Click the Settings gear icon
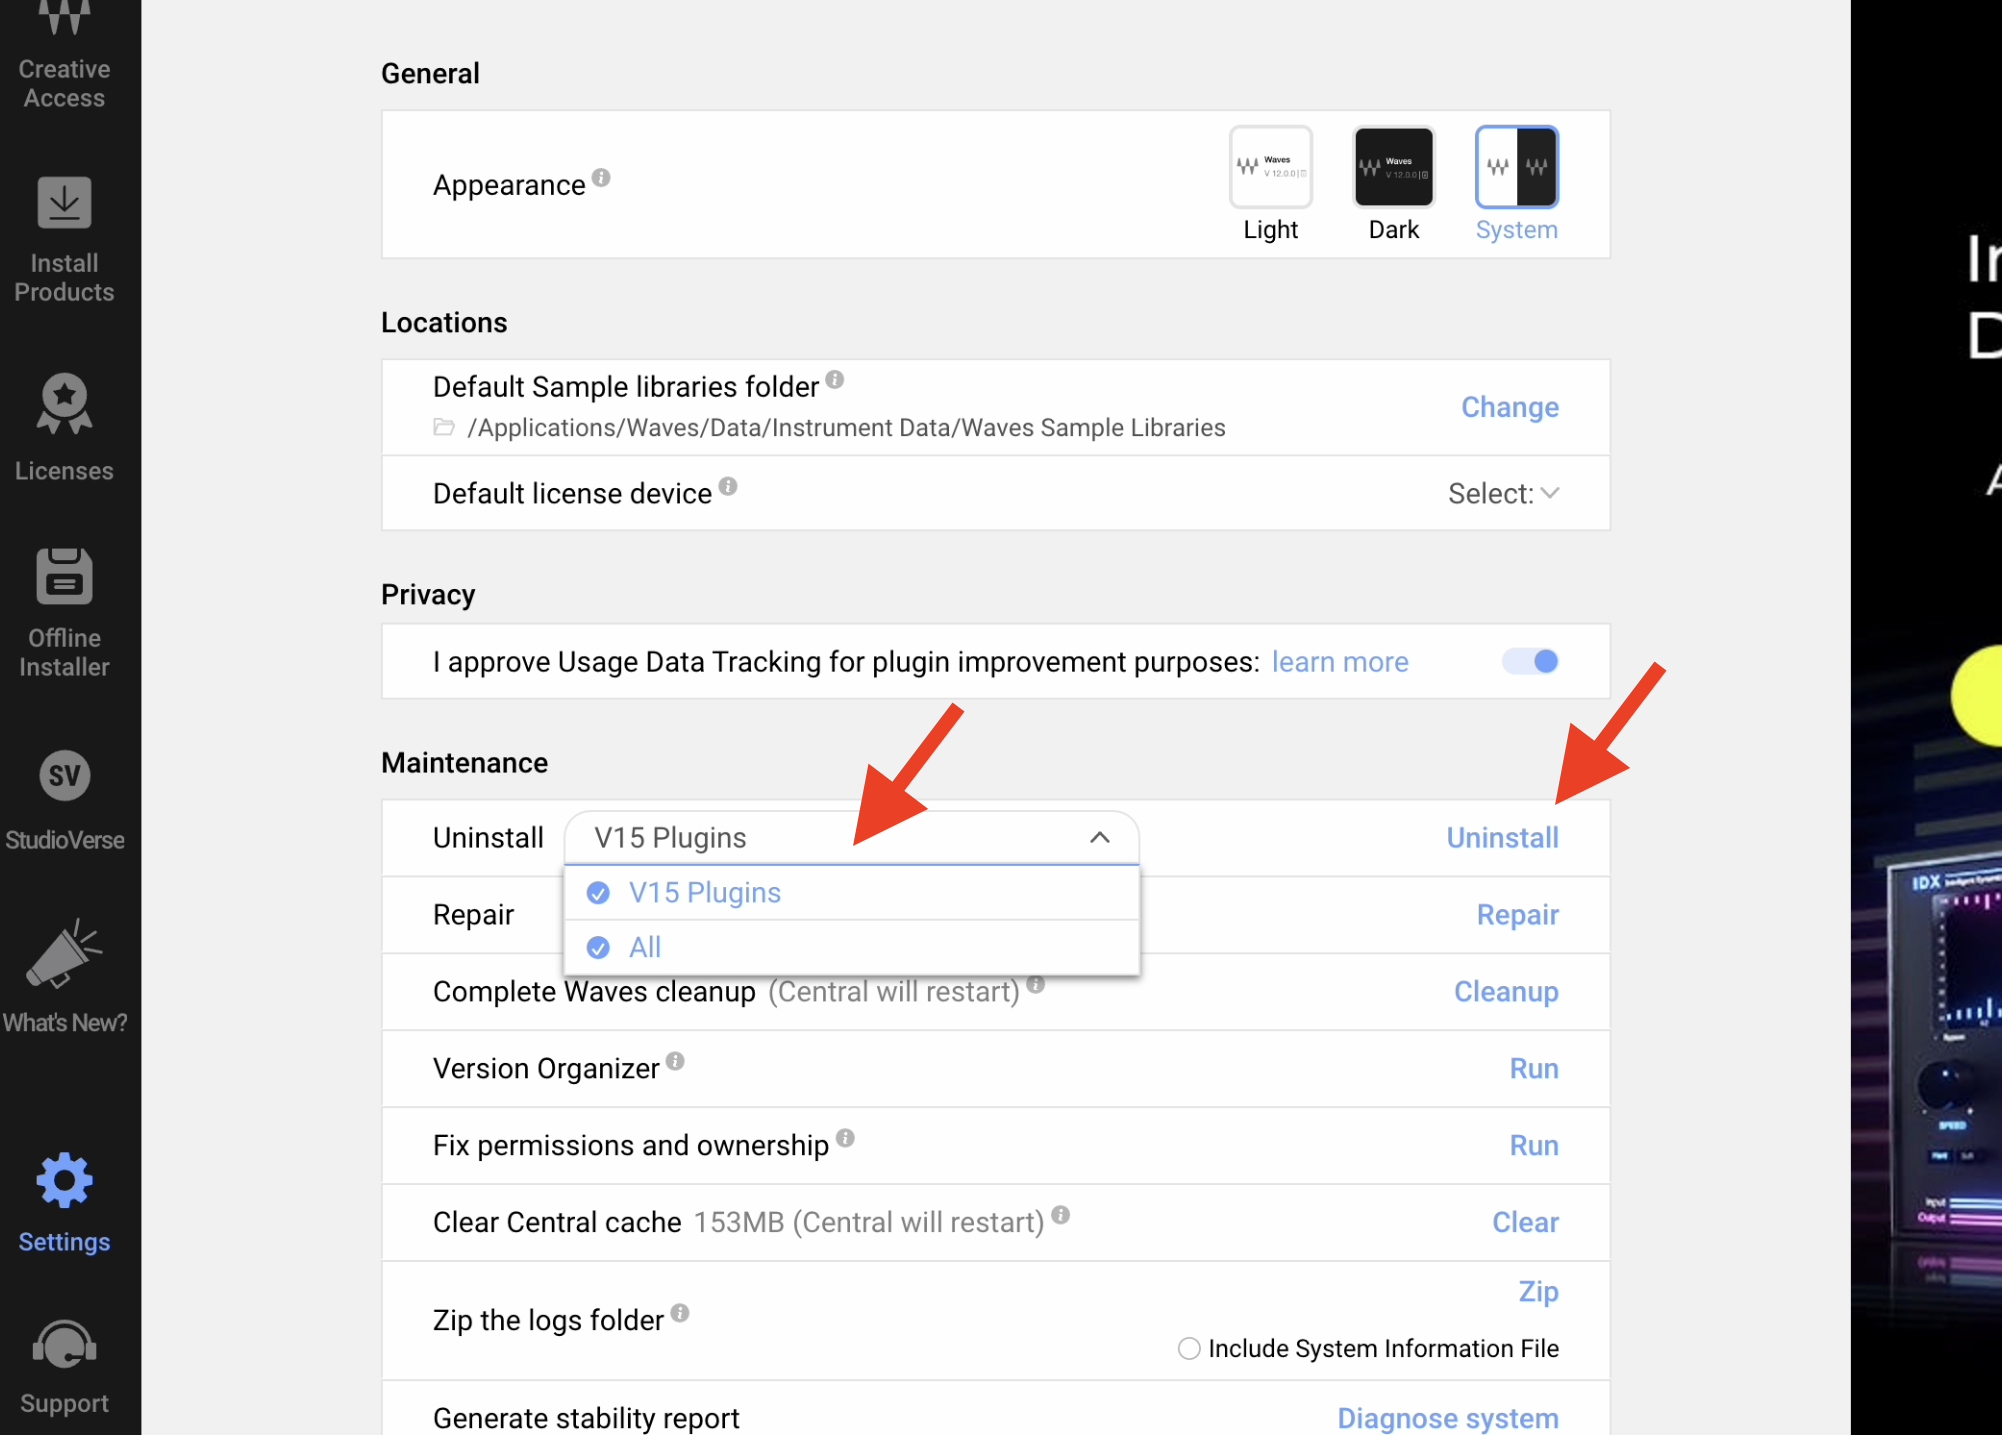 (64, 1181)
